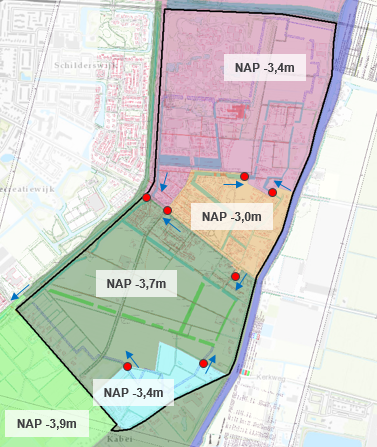The image size is (377, 447).
Task: Click the NAP -3,9m label
Action: pyautogui.click(x=47, y=424)
